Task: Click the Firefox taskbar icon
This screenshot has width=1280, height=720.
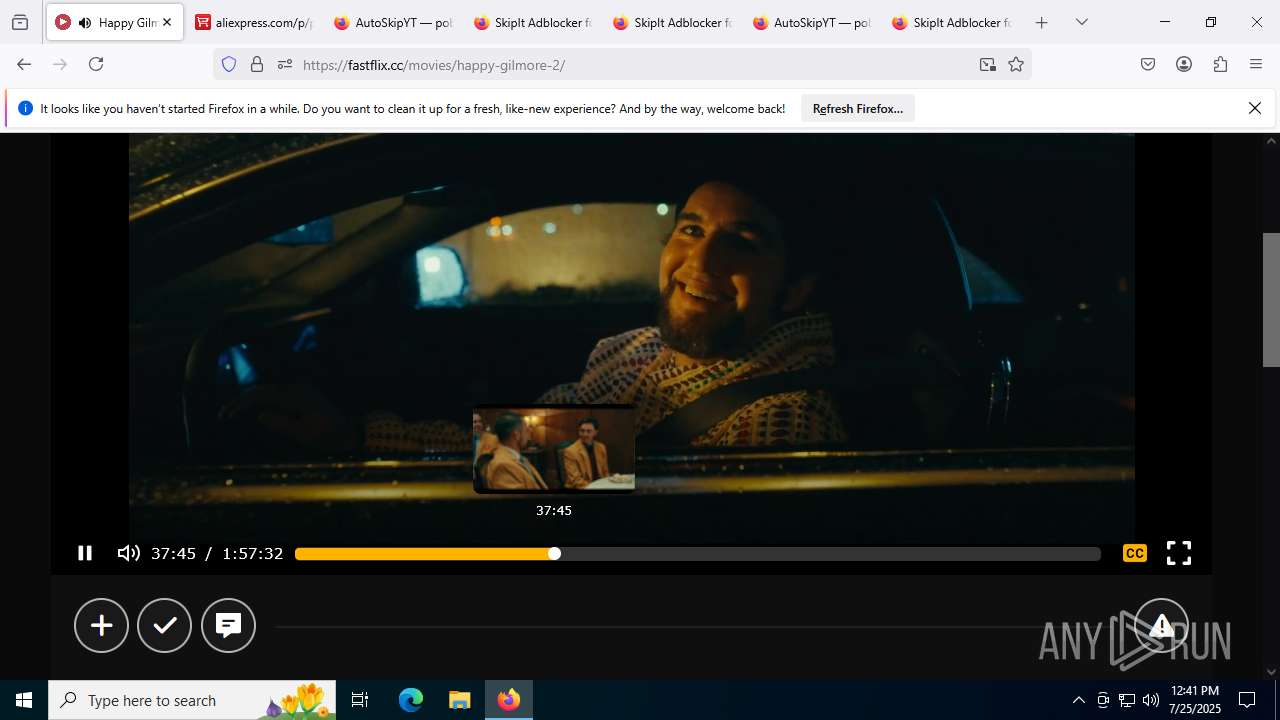Action: point(509,700)
